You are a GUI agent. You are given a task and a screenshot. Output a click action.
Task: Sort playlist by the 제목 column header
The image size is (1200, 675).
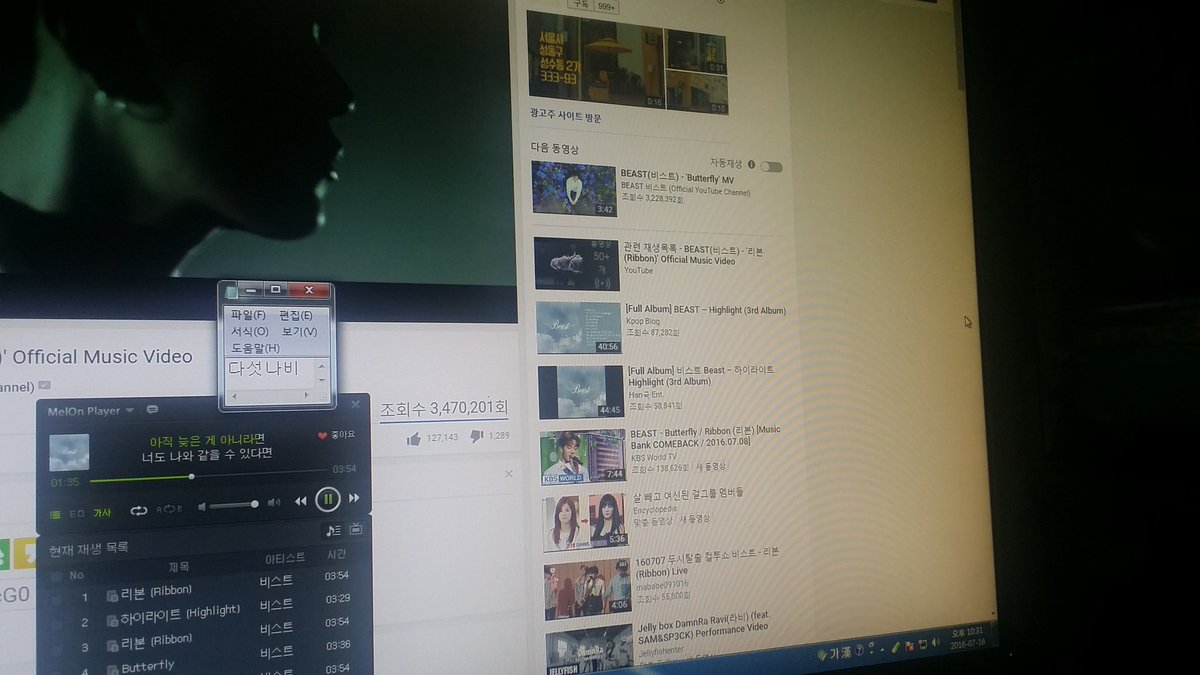[x=178, y=567]
